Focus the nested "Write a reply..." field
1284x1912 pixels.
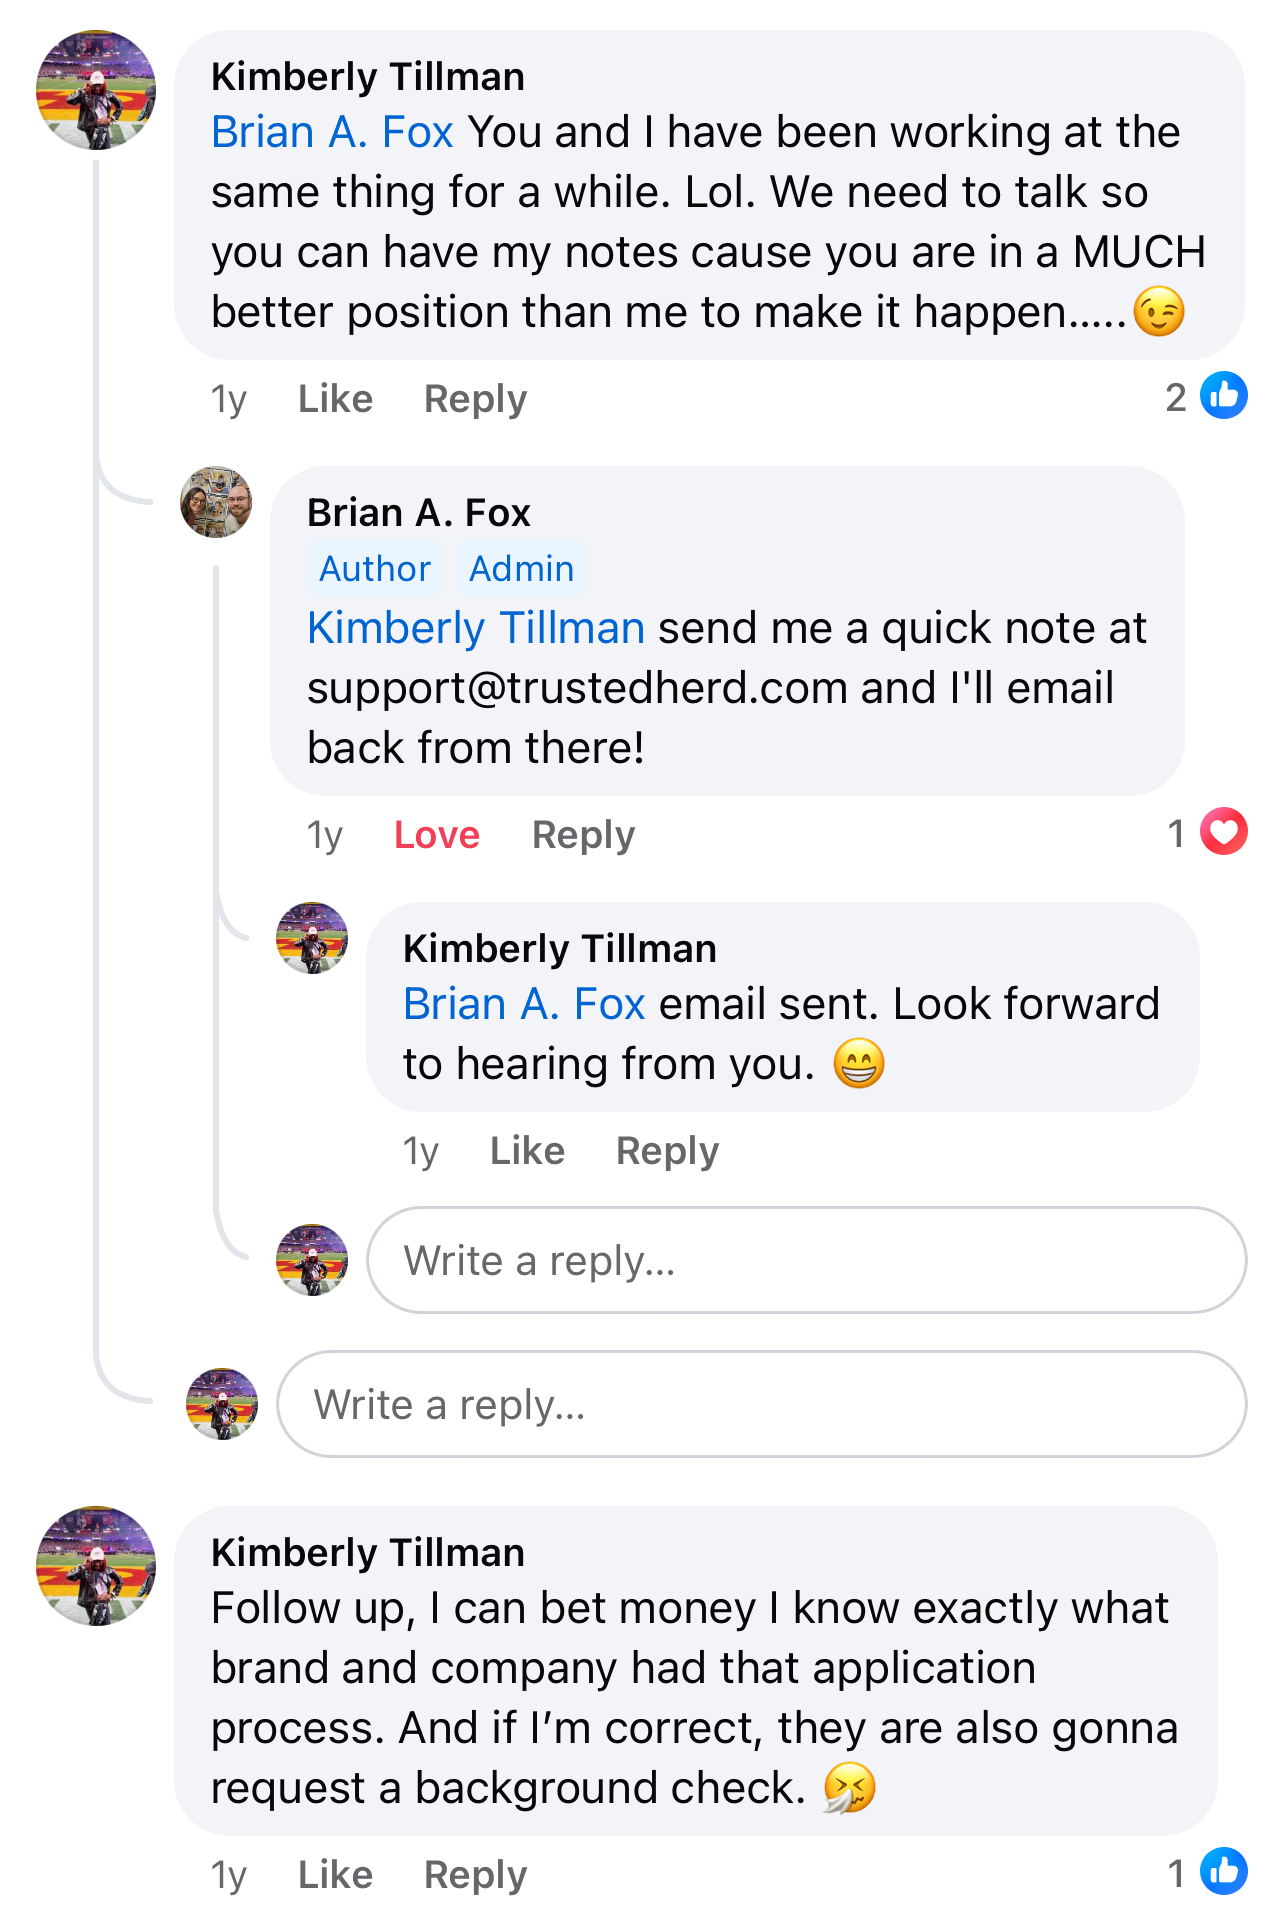(806, 1260)
